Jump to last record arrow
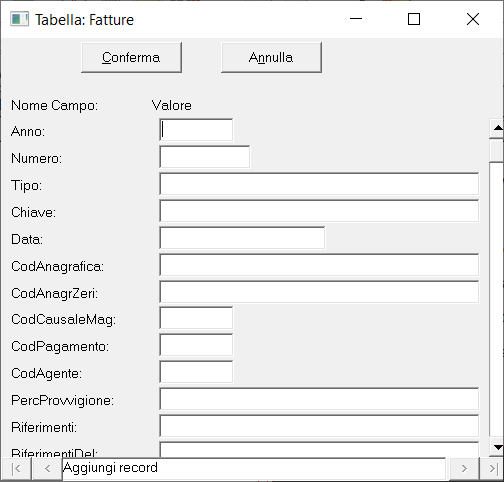The width and height of the screenshot is (504, 482). point(493,469)
